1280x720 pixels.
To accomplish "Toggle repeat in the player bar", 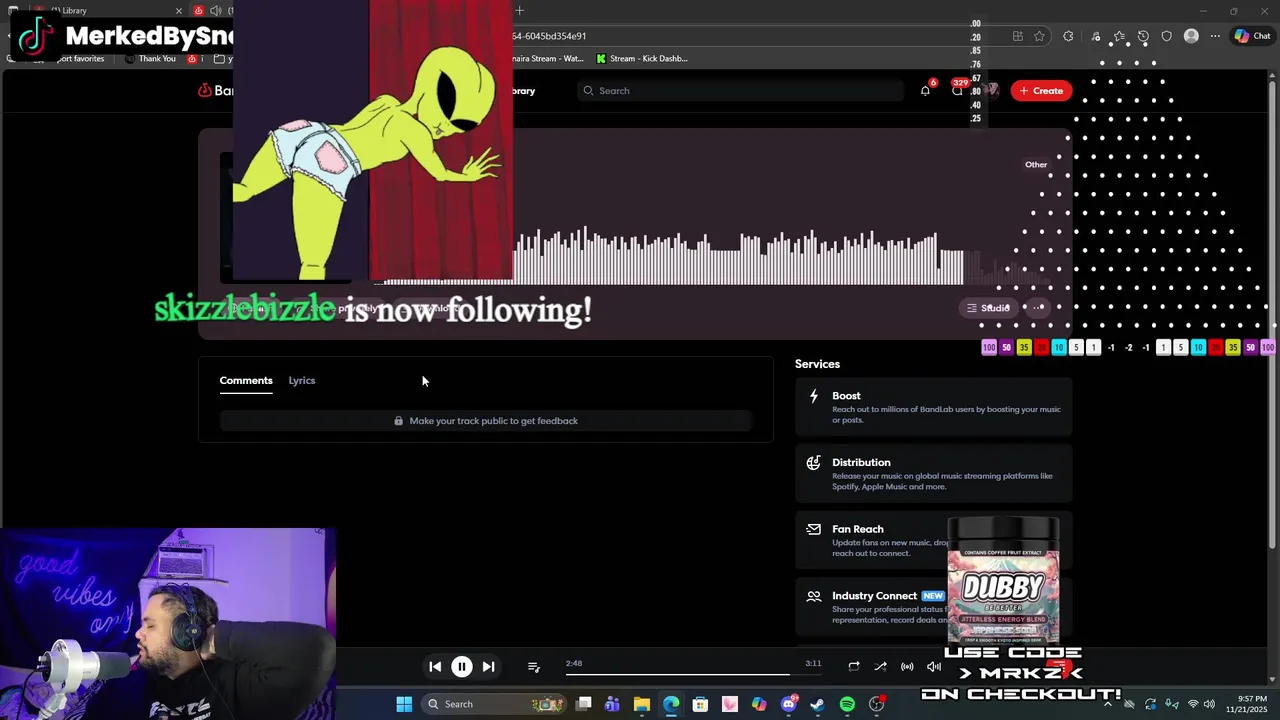I will [853, 667].
